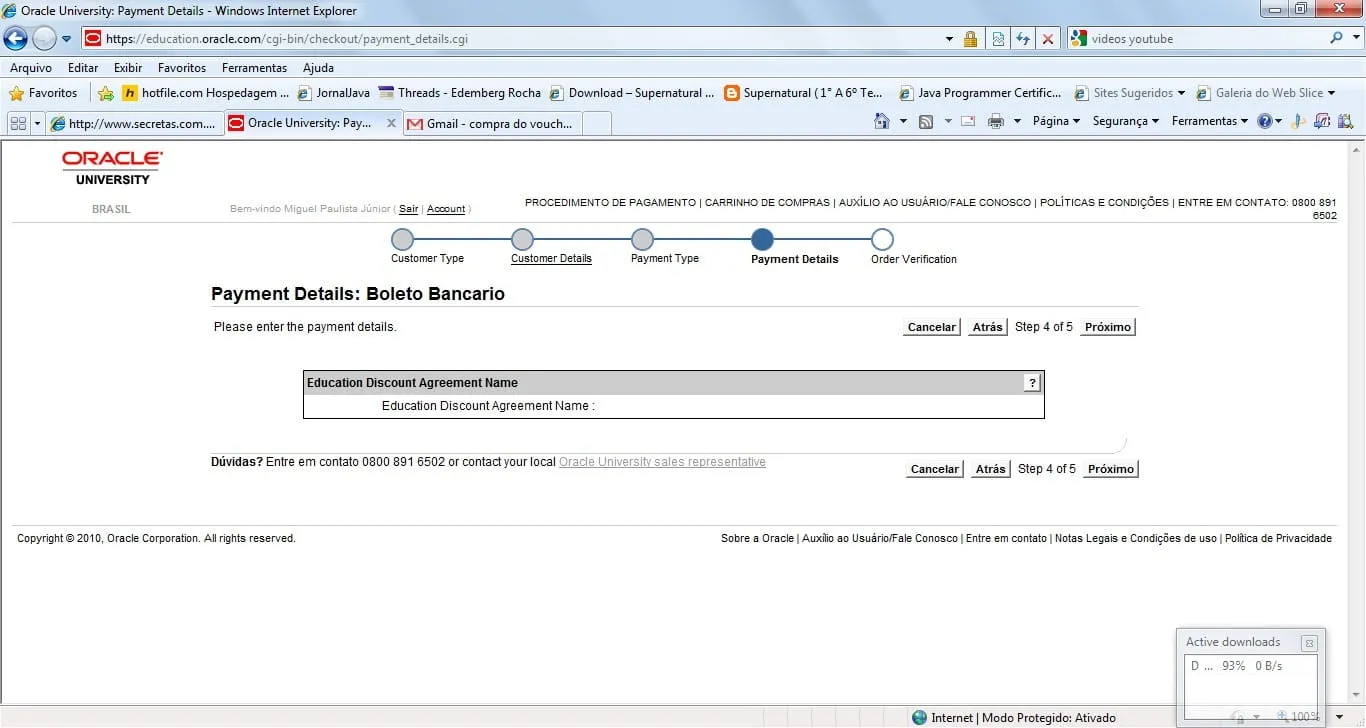Open the JornalJava bookmark
The image size is (1366, 728).
point(334,93)
